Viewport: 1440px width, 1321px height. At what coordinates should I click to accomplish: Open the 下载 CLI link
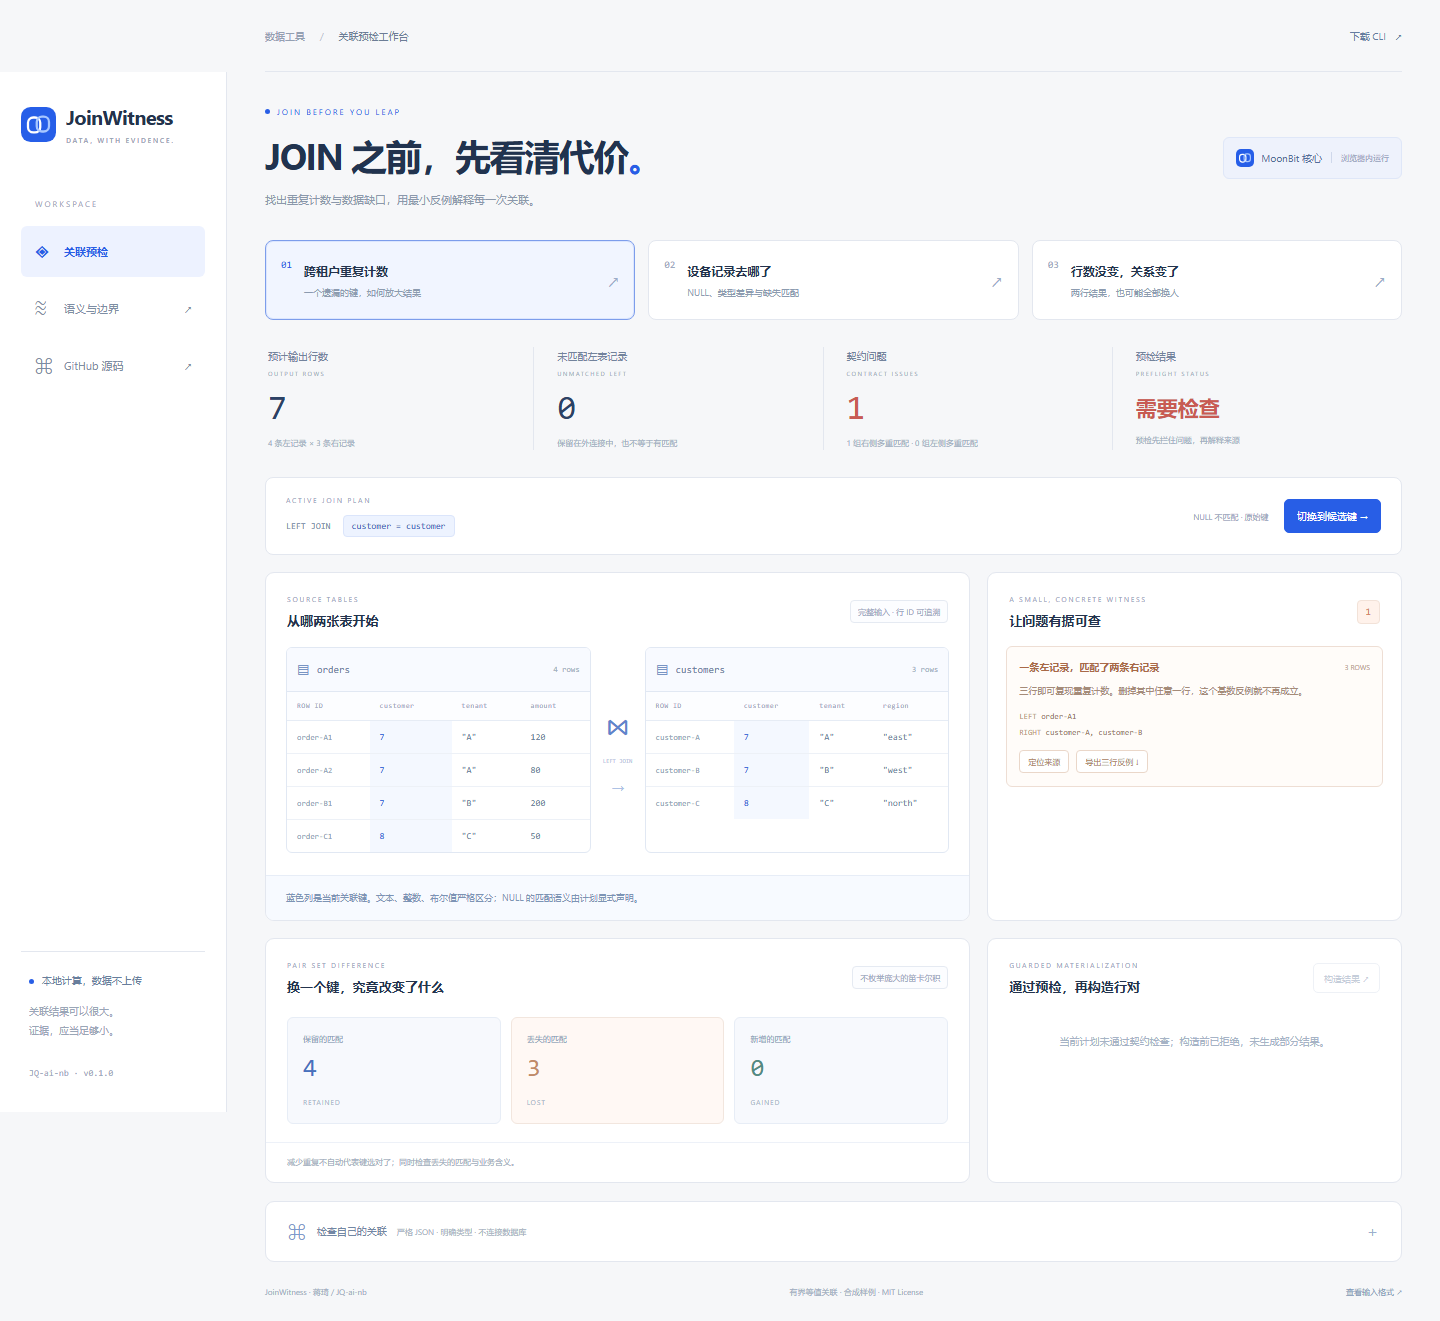pyautogui.click(x=1375, y=37)
